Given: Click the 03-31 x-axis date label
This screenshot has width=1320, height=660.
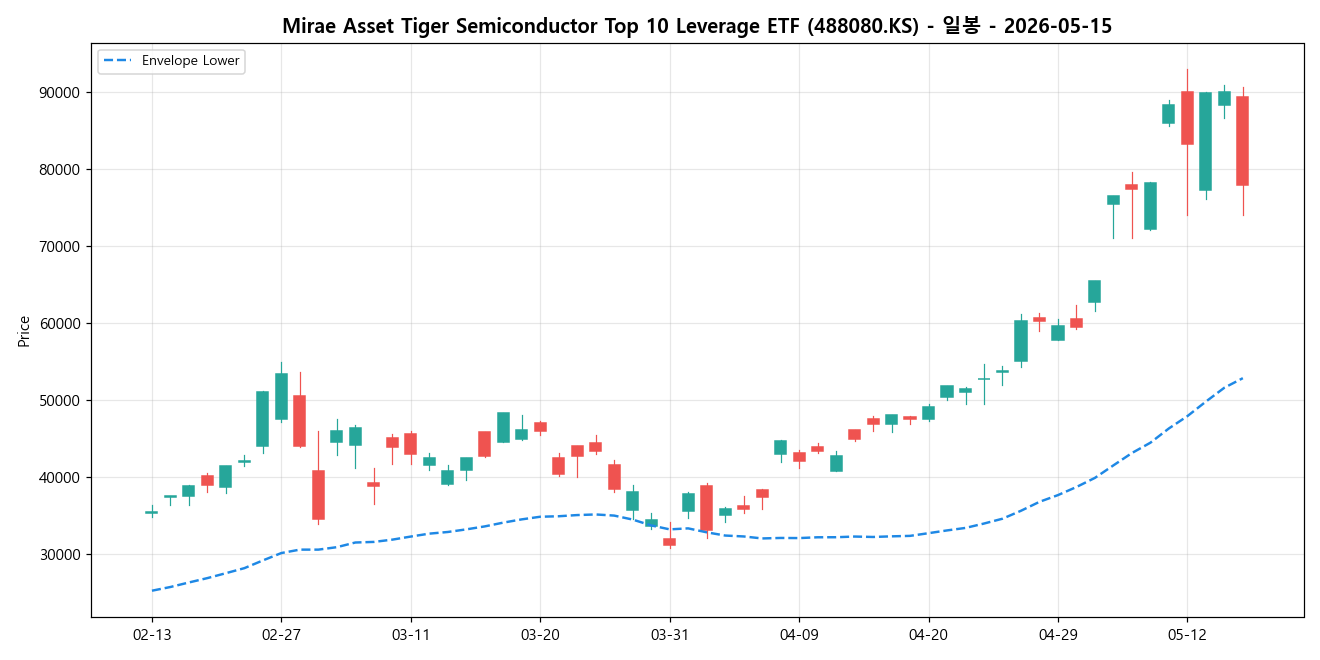Looking at the screenshot, I should tap(669, 635).
